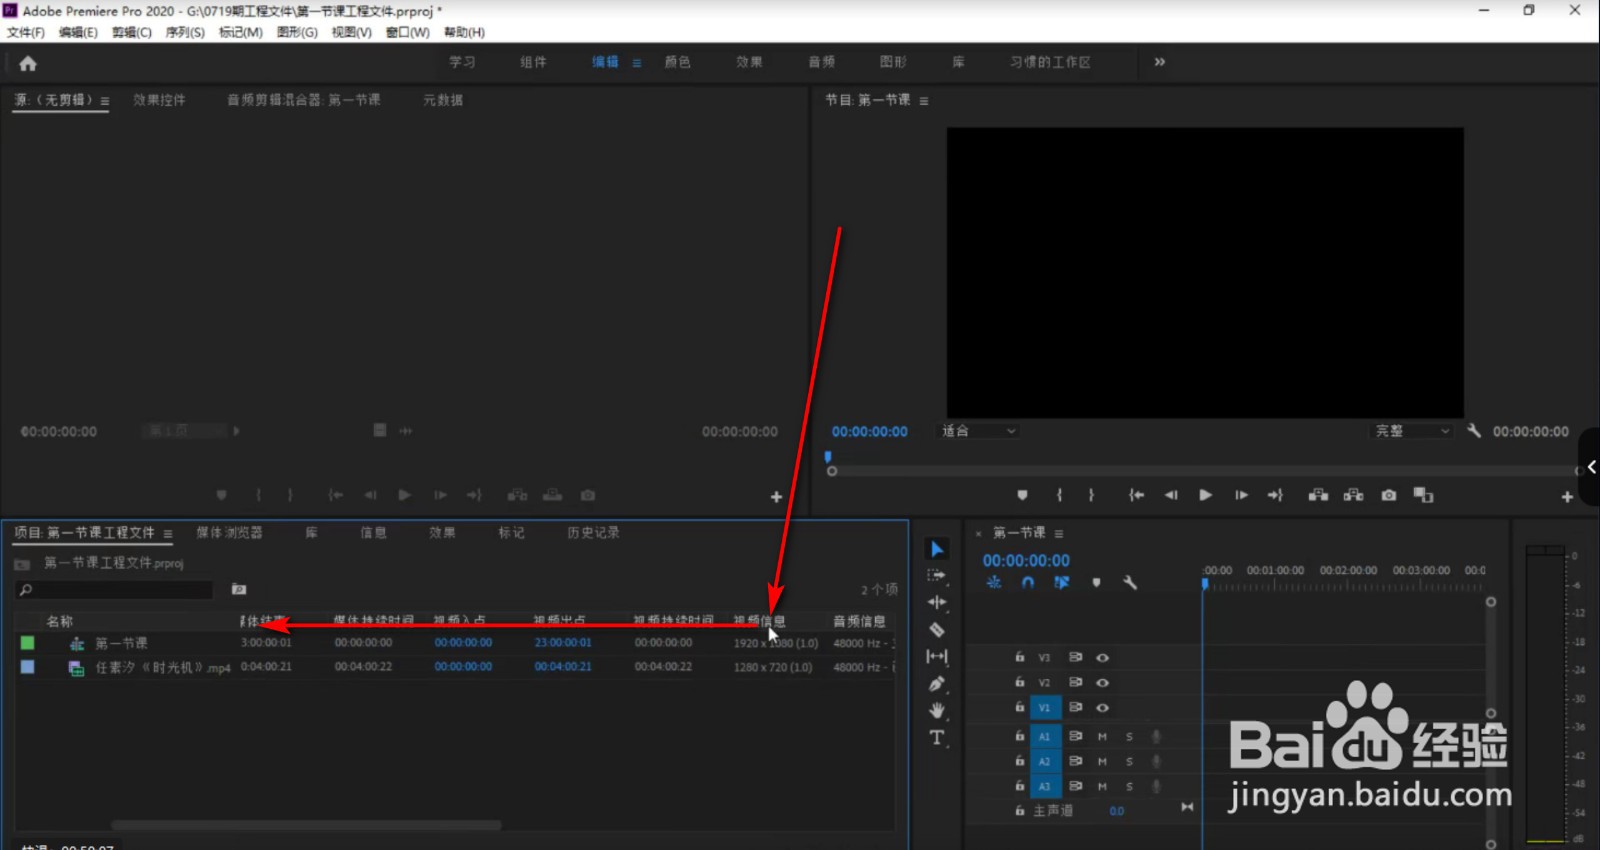
Task: Open the timeline 第一节课 panel menu
Action: 1059,534
